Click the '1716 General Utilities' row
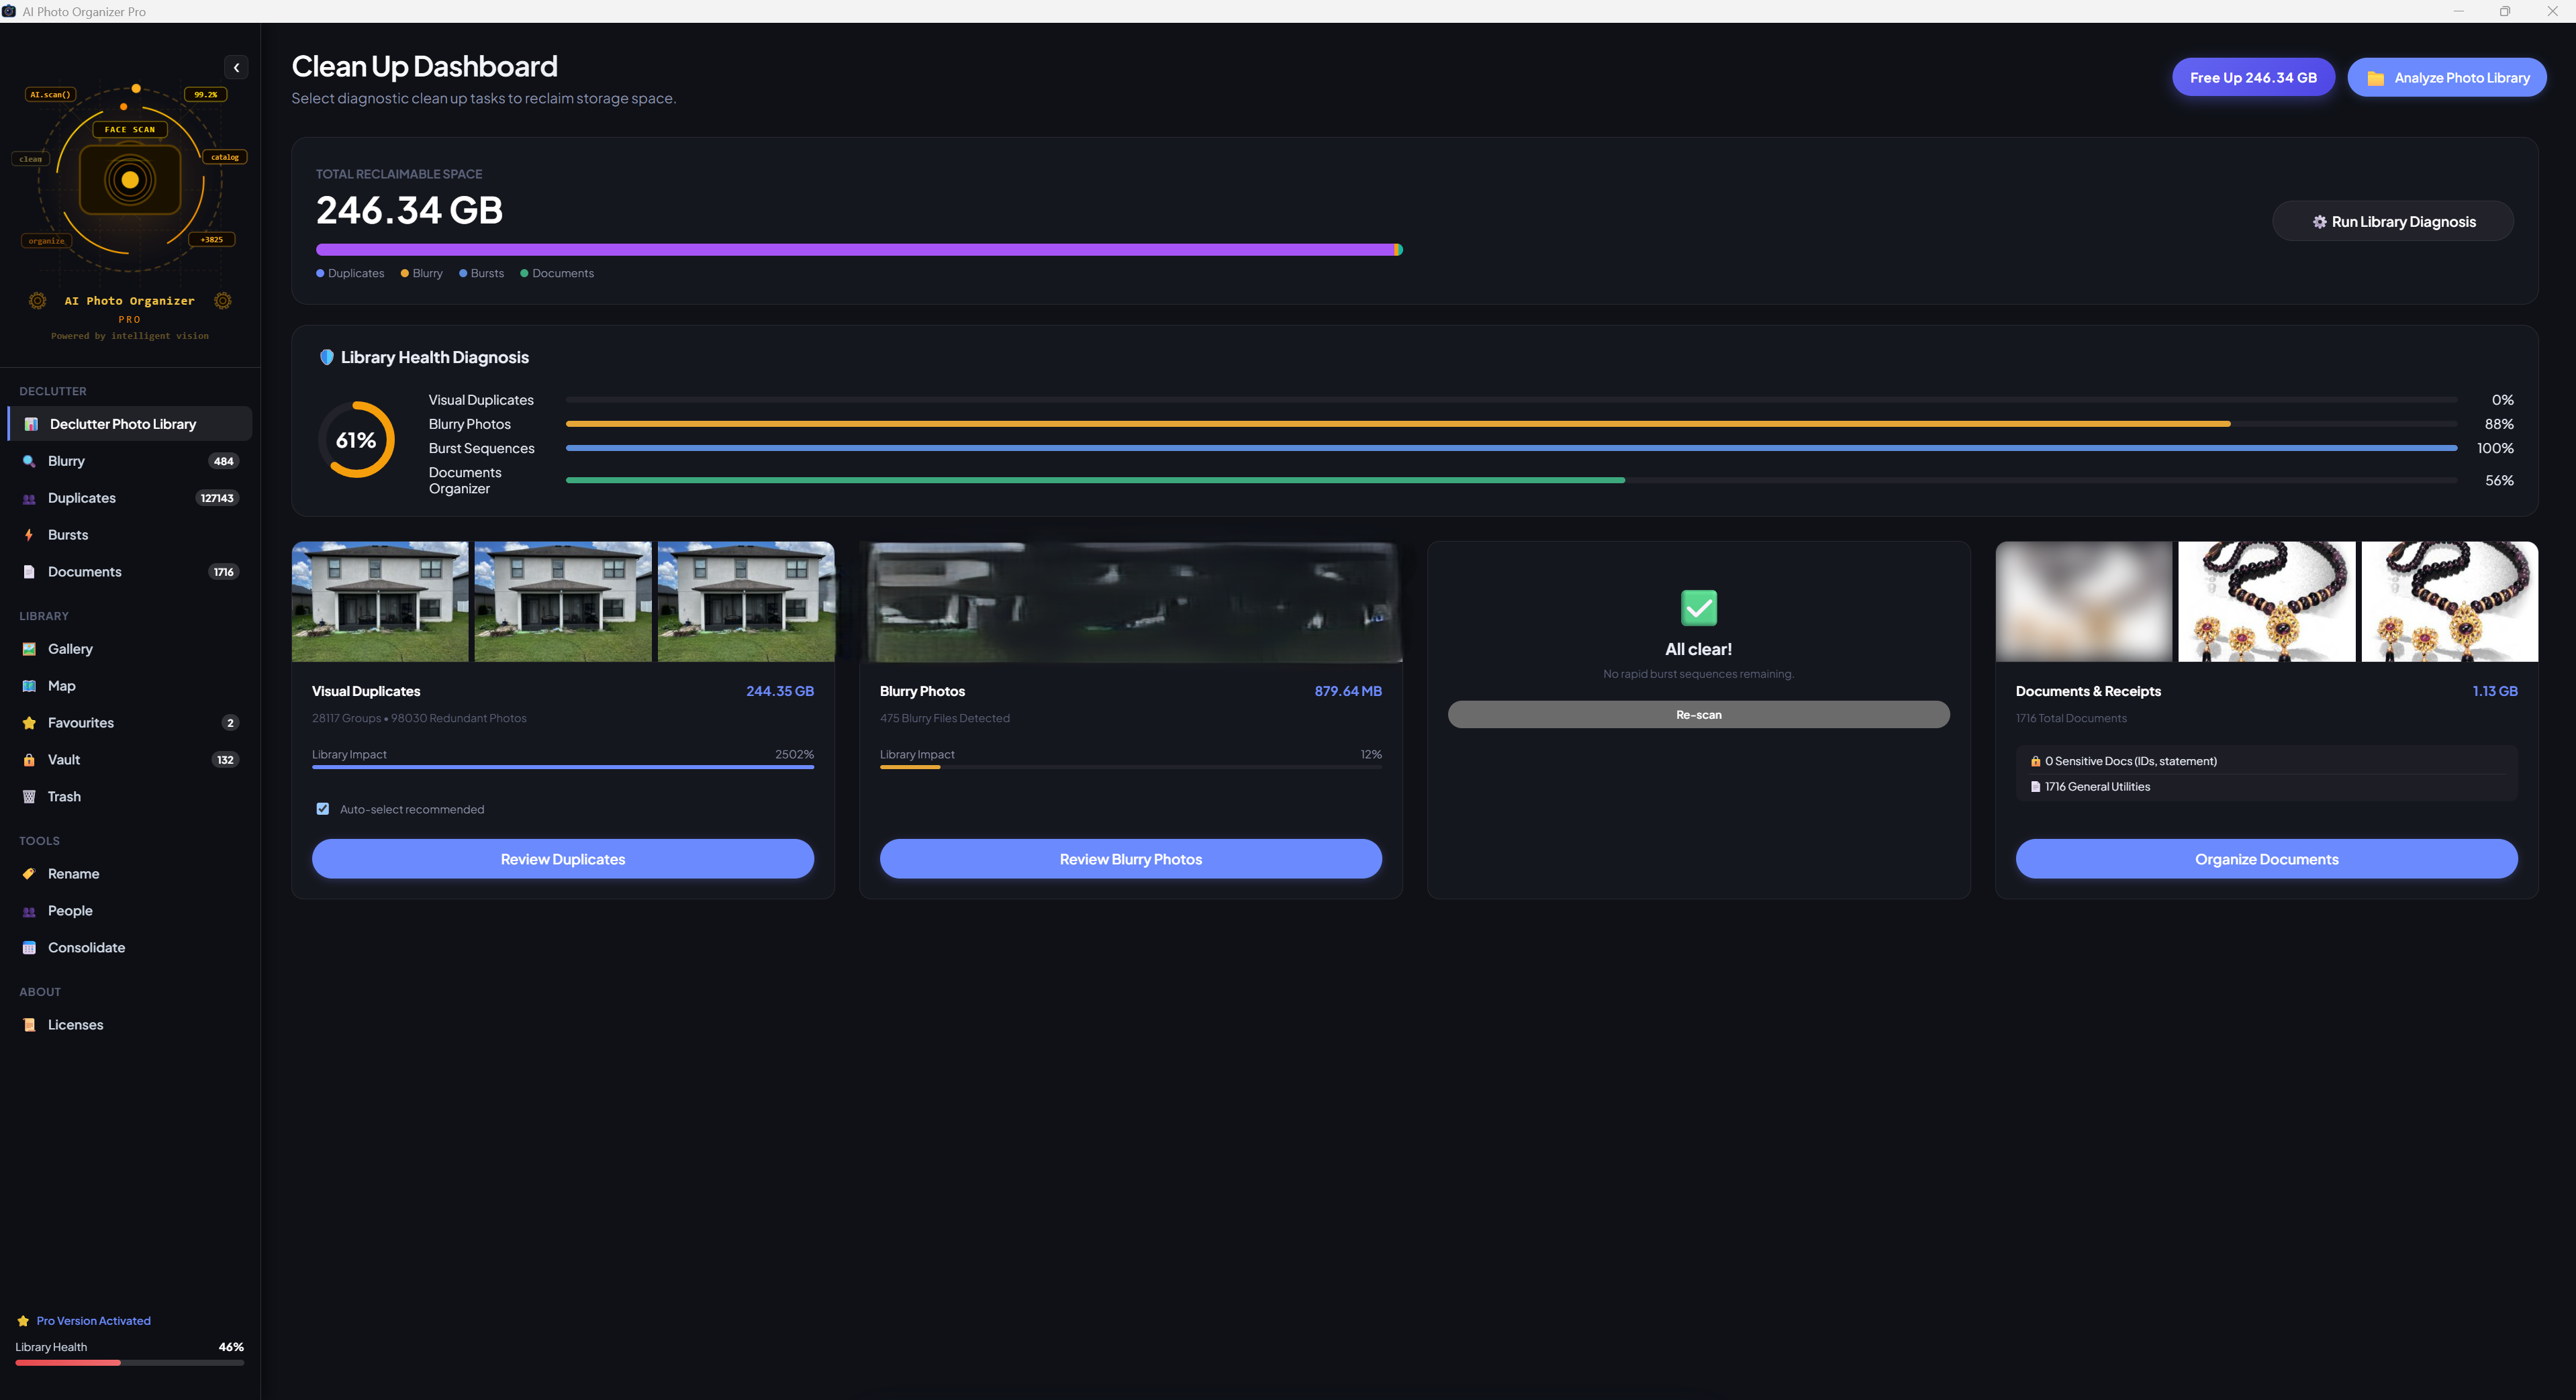The image size is (2576, 1400). (2267, 787)
